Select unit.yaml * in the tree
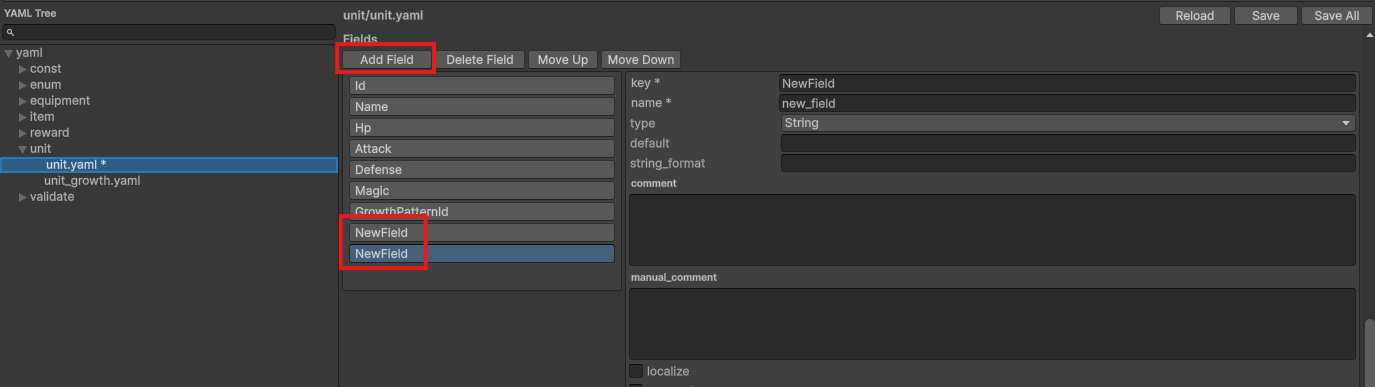1375x387 pixels. 169,165
